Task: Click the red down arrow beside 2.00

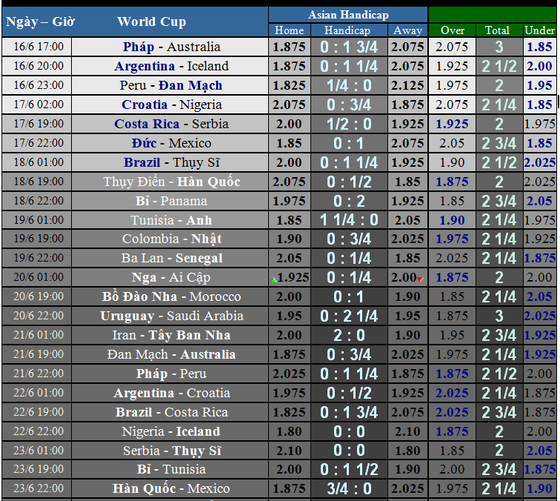Action: 420,279
